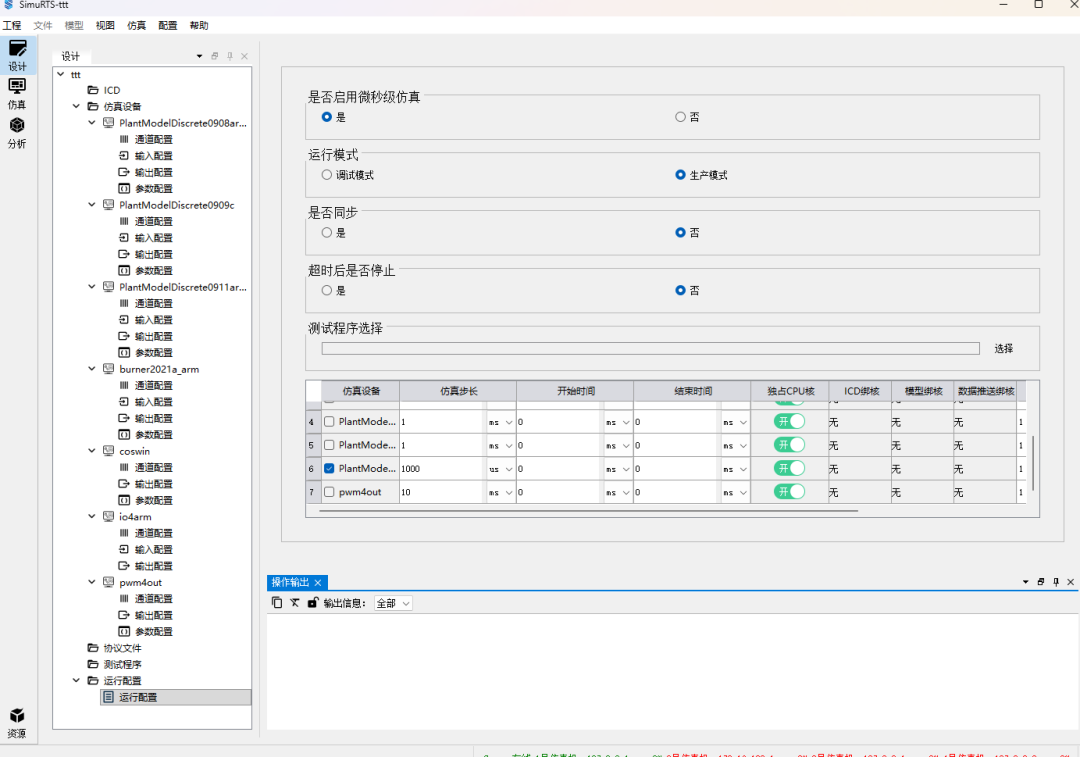Choose 调试模式 run mode

(x=326, y=175)
